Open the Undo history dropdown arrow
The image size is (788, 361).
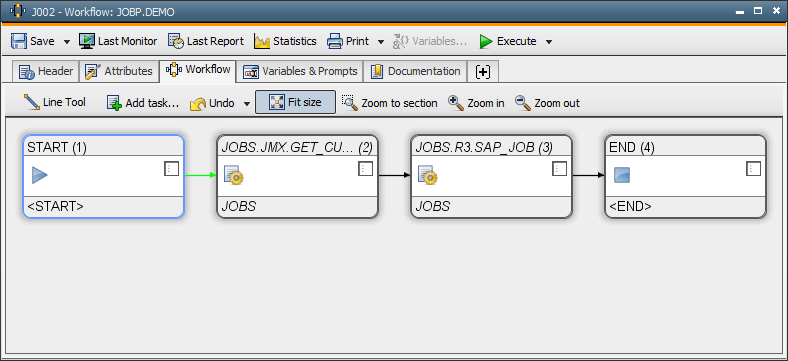point(246,104)
